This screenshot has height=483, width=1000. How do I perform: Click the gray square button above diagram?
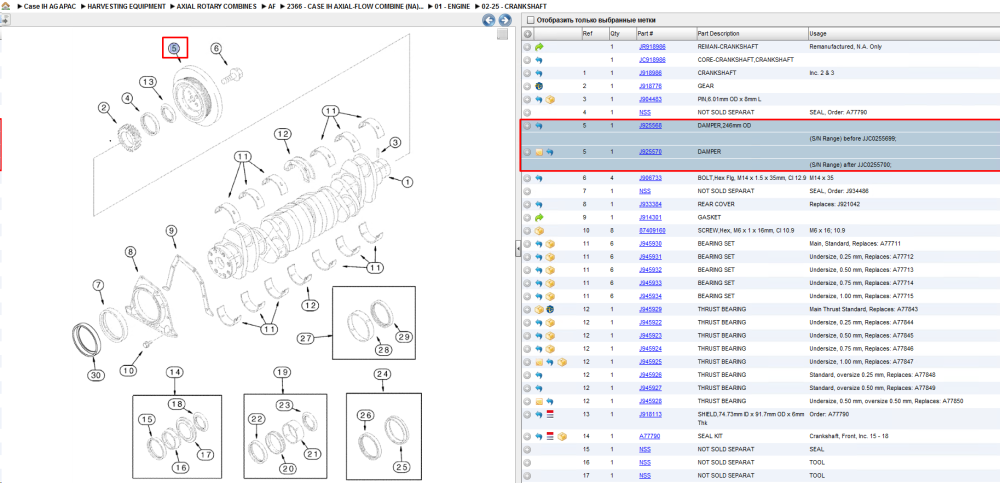click(503, 34)
